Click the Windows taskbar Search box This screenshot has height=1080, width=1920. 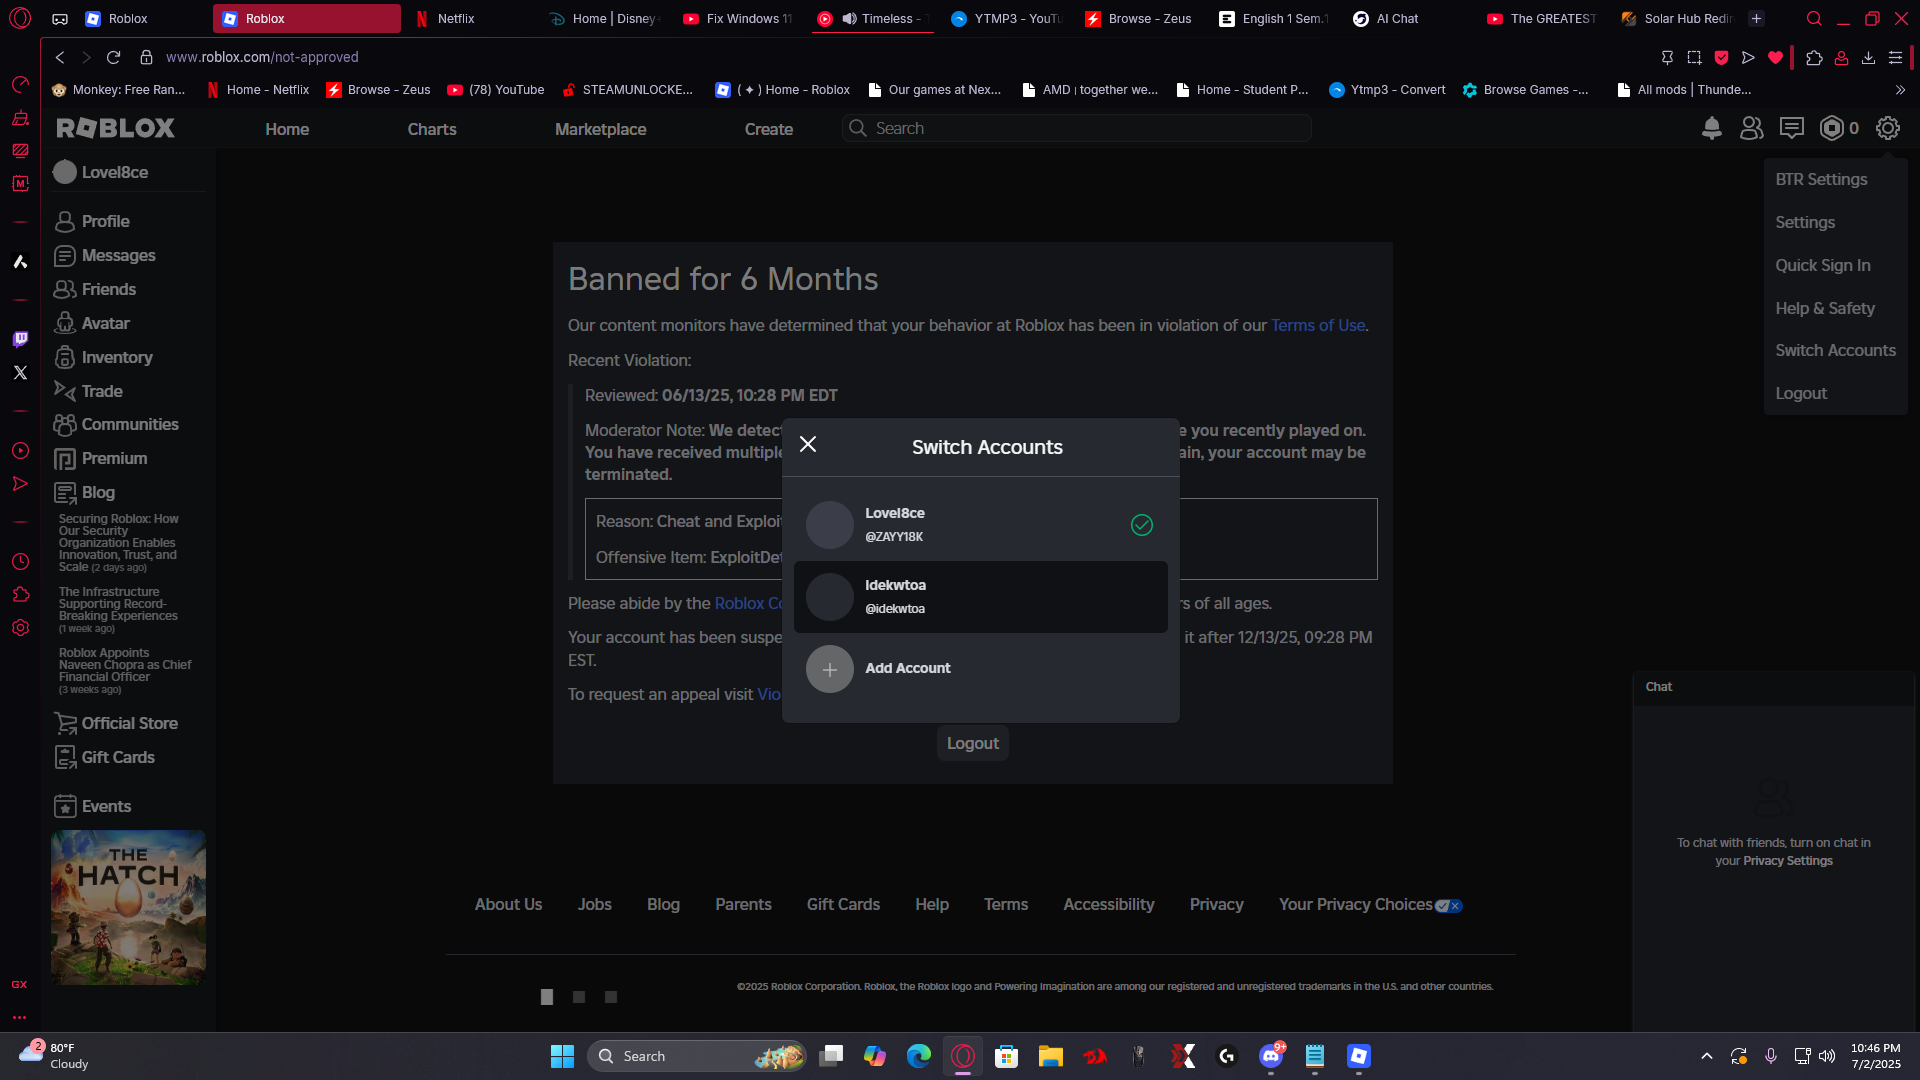pyautogui.click(x=697, y=1056)
